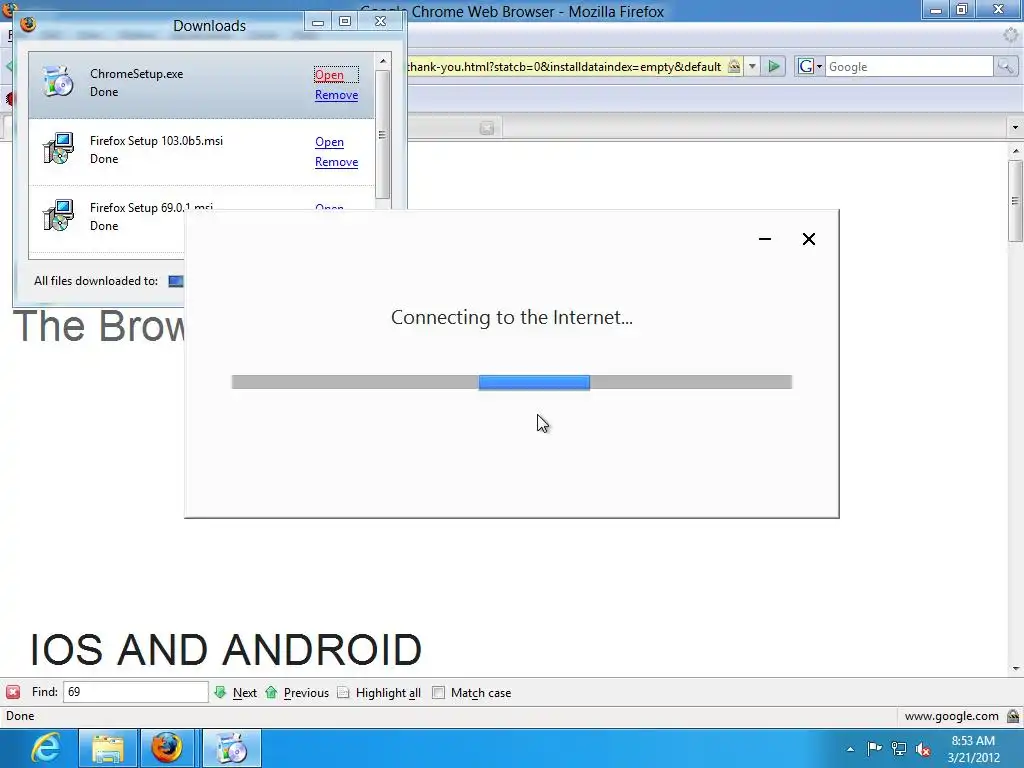
Task: Click the lock icon in address bar
Action: tap(734, 67)
